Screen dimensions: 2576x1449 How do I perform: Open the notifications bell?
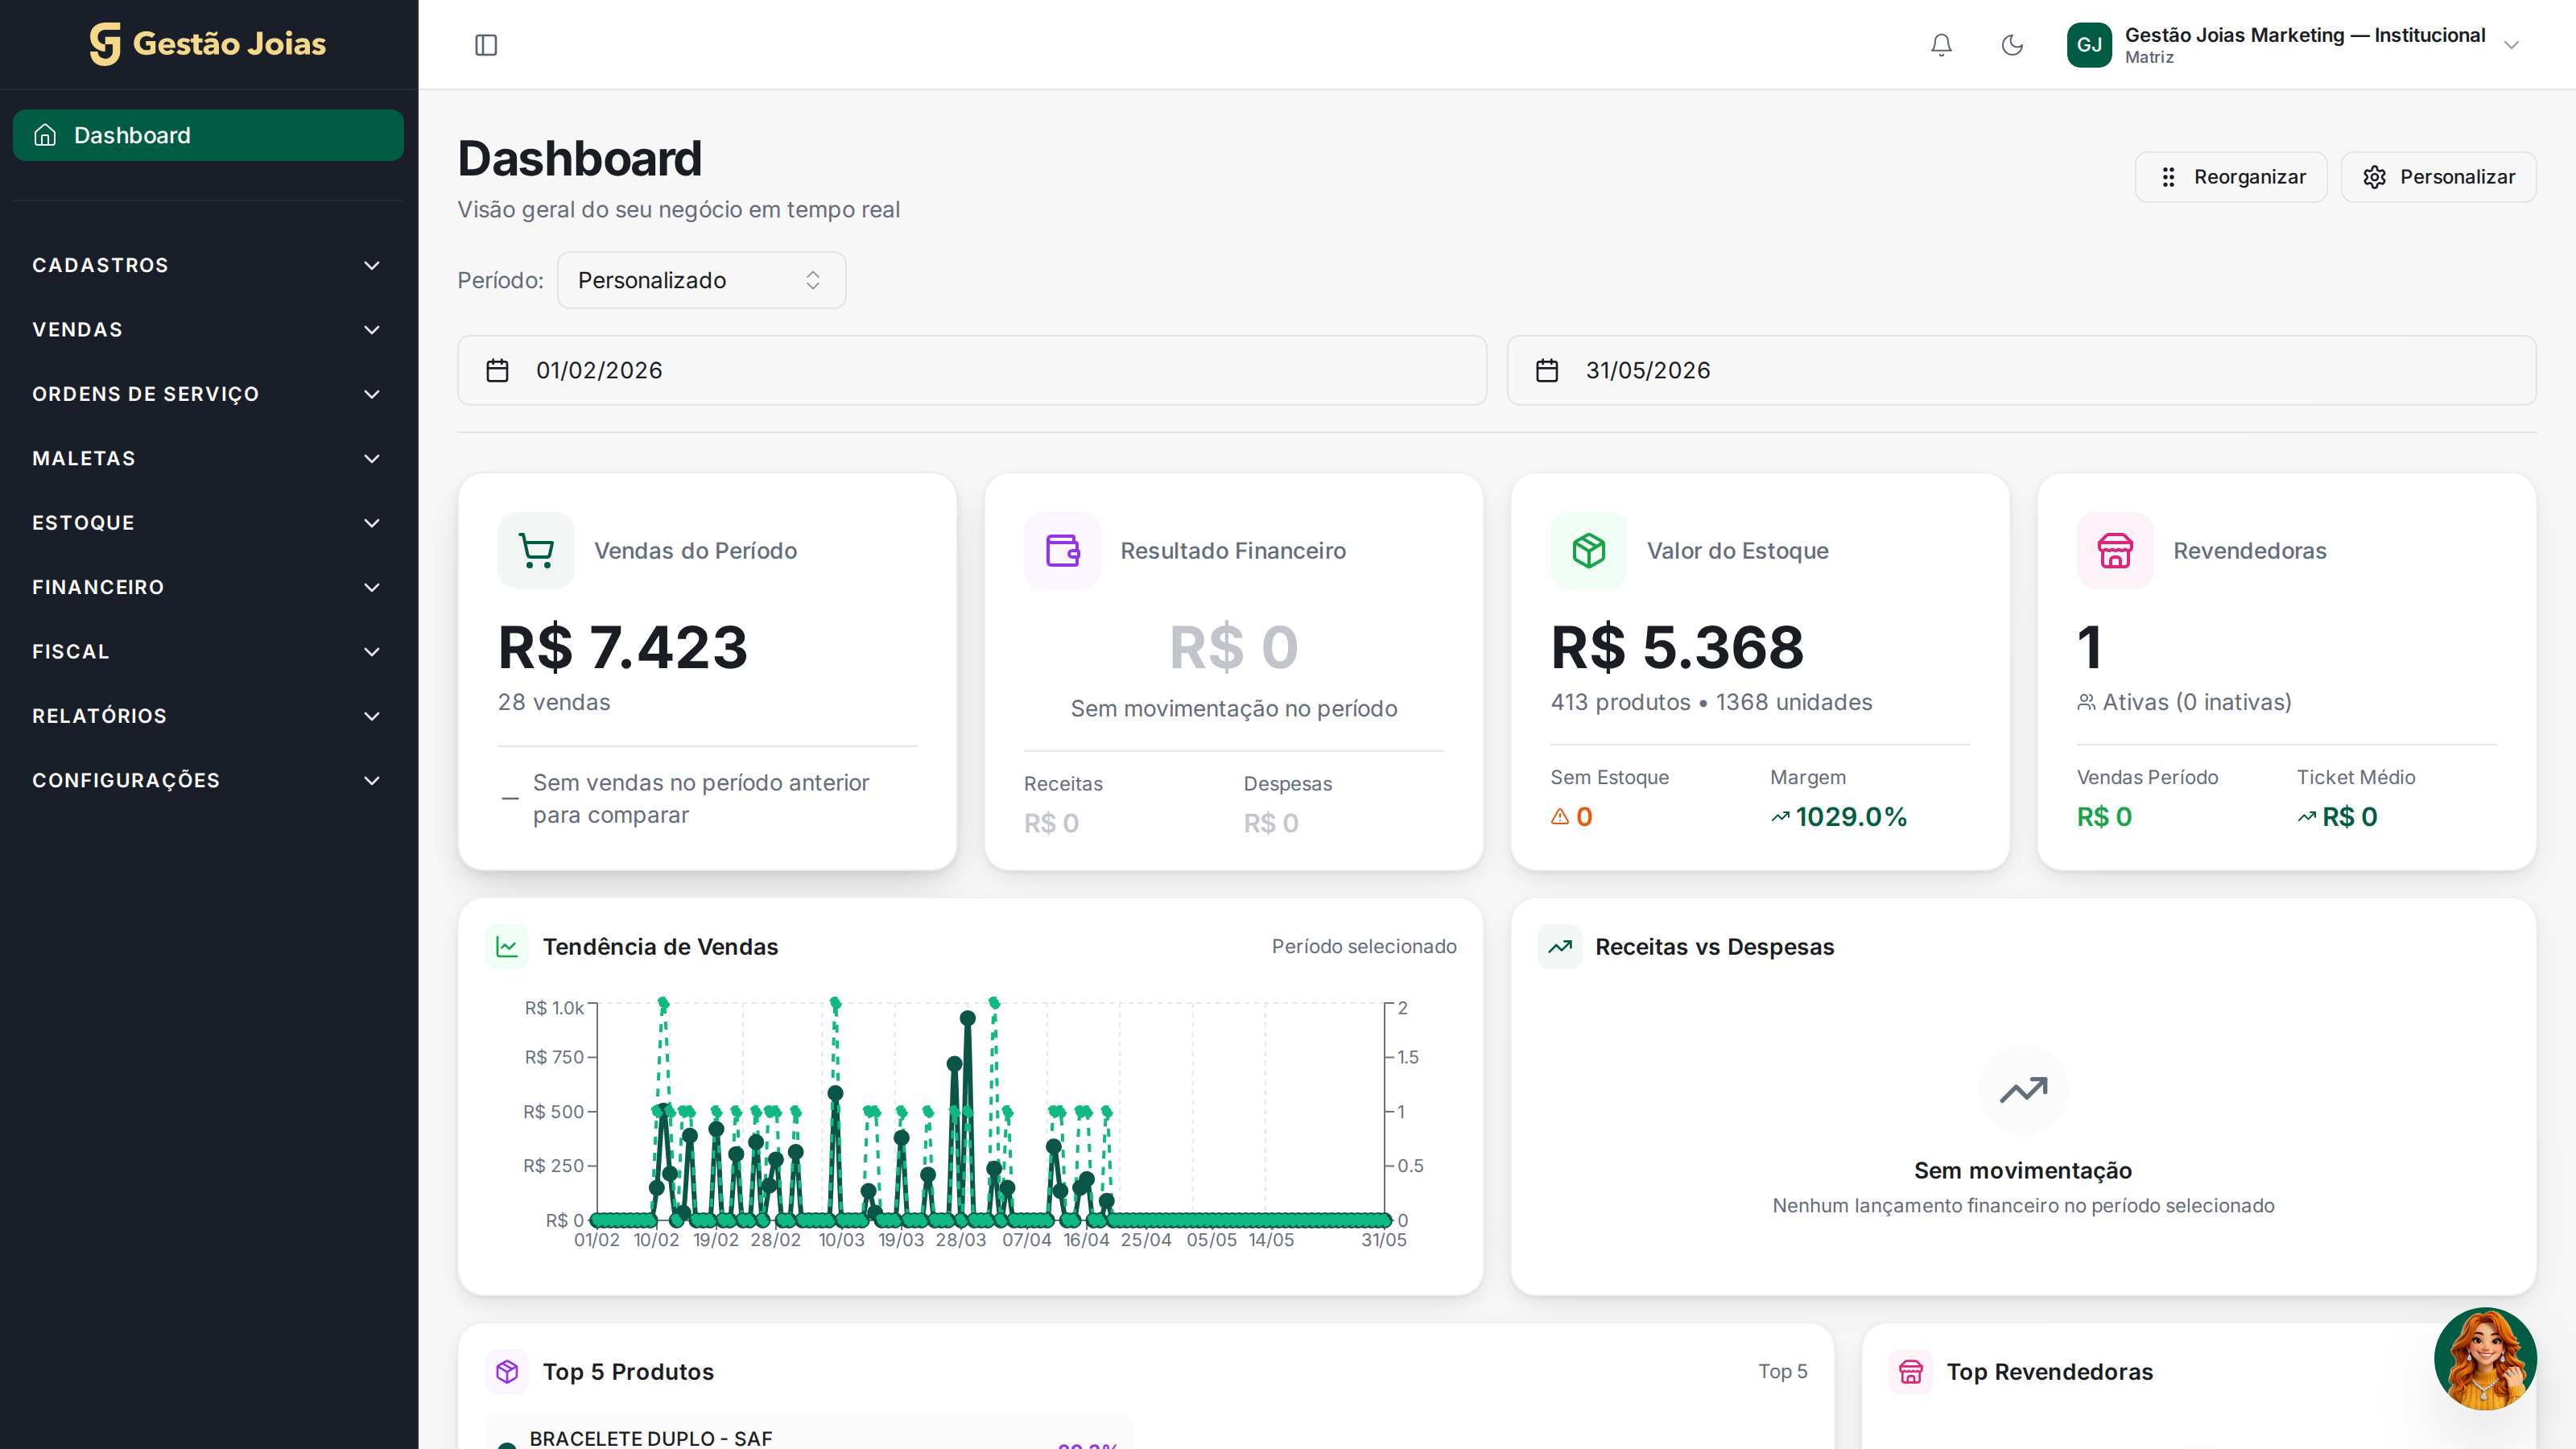pyautogui.click(x=1941, y=45)
